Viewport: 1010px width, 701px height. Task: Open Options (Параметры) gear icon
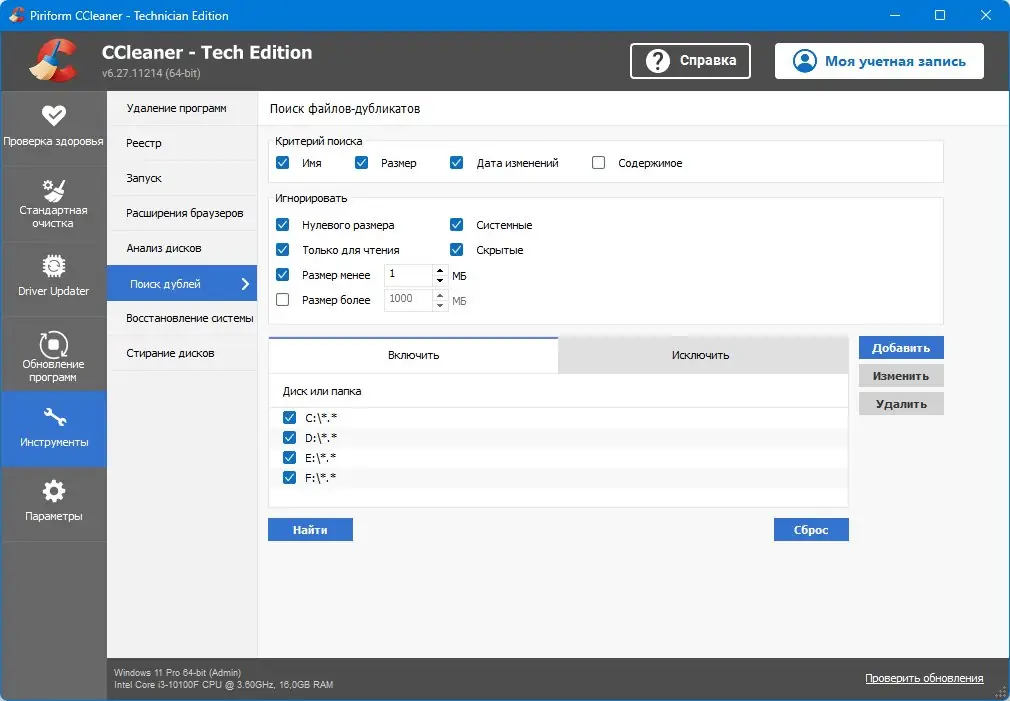tap(53, 492)
